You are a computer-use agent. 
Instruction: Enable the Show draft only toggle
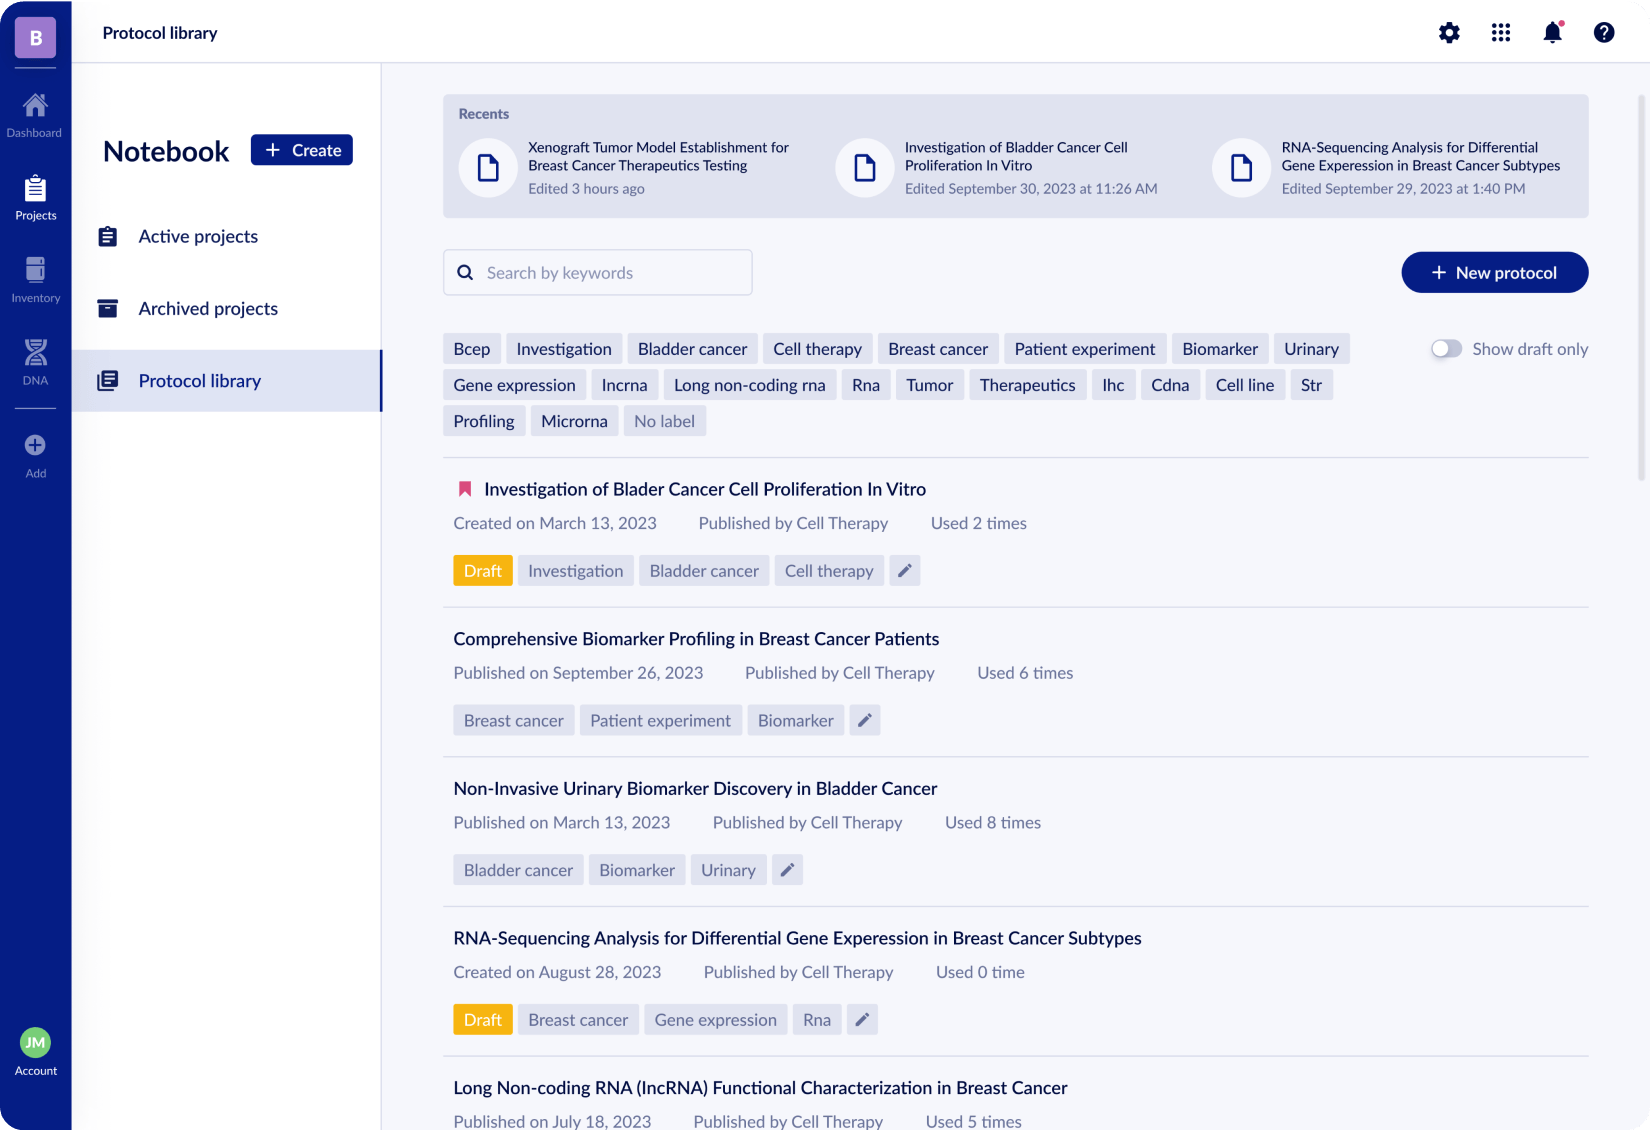pyautogui.click(x=1446, y=349)
